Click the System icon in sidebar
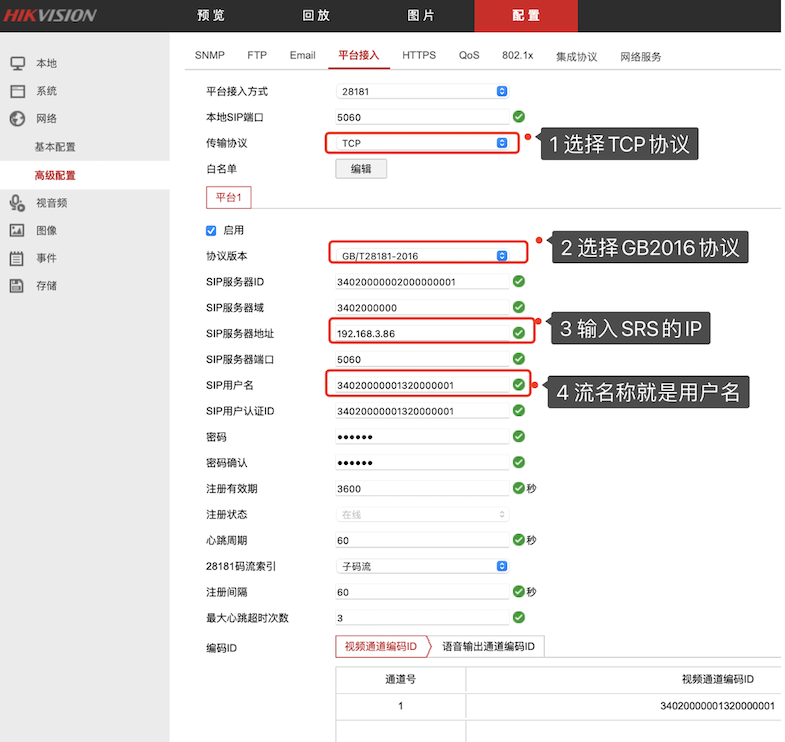The image size is (785, 742). (x=17, y=91)
